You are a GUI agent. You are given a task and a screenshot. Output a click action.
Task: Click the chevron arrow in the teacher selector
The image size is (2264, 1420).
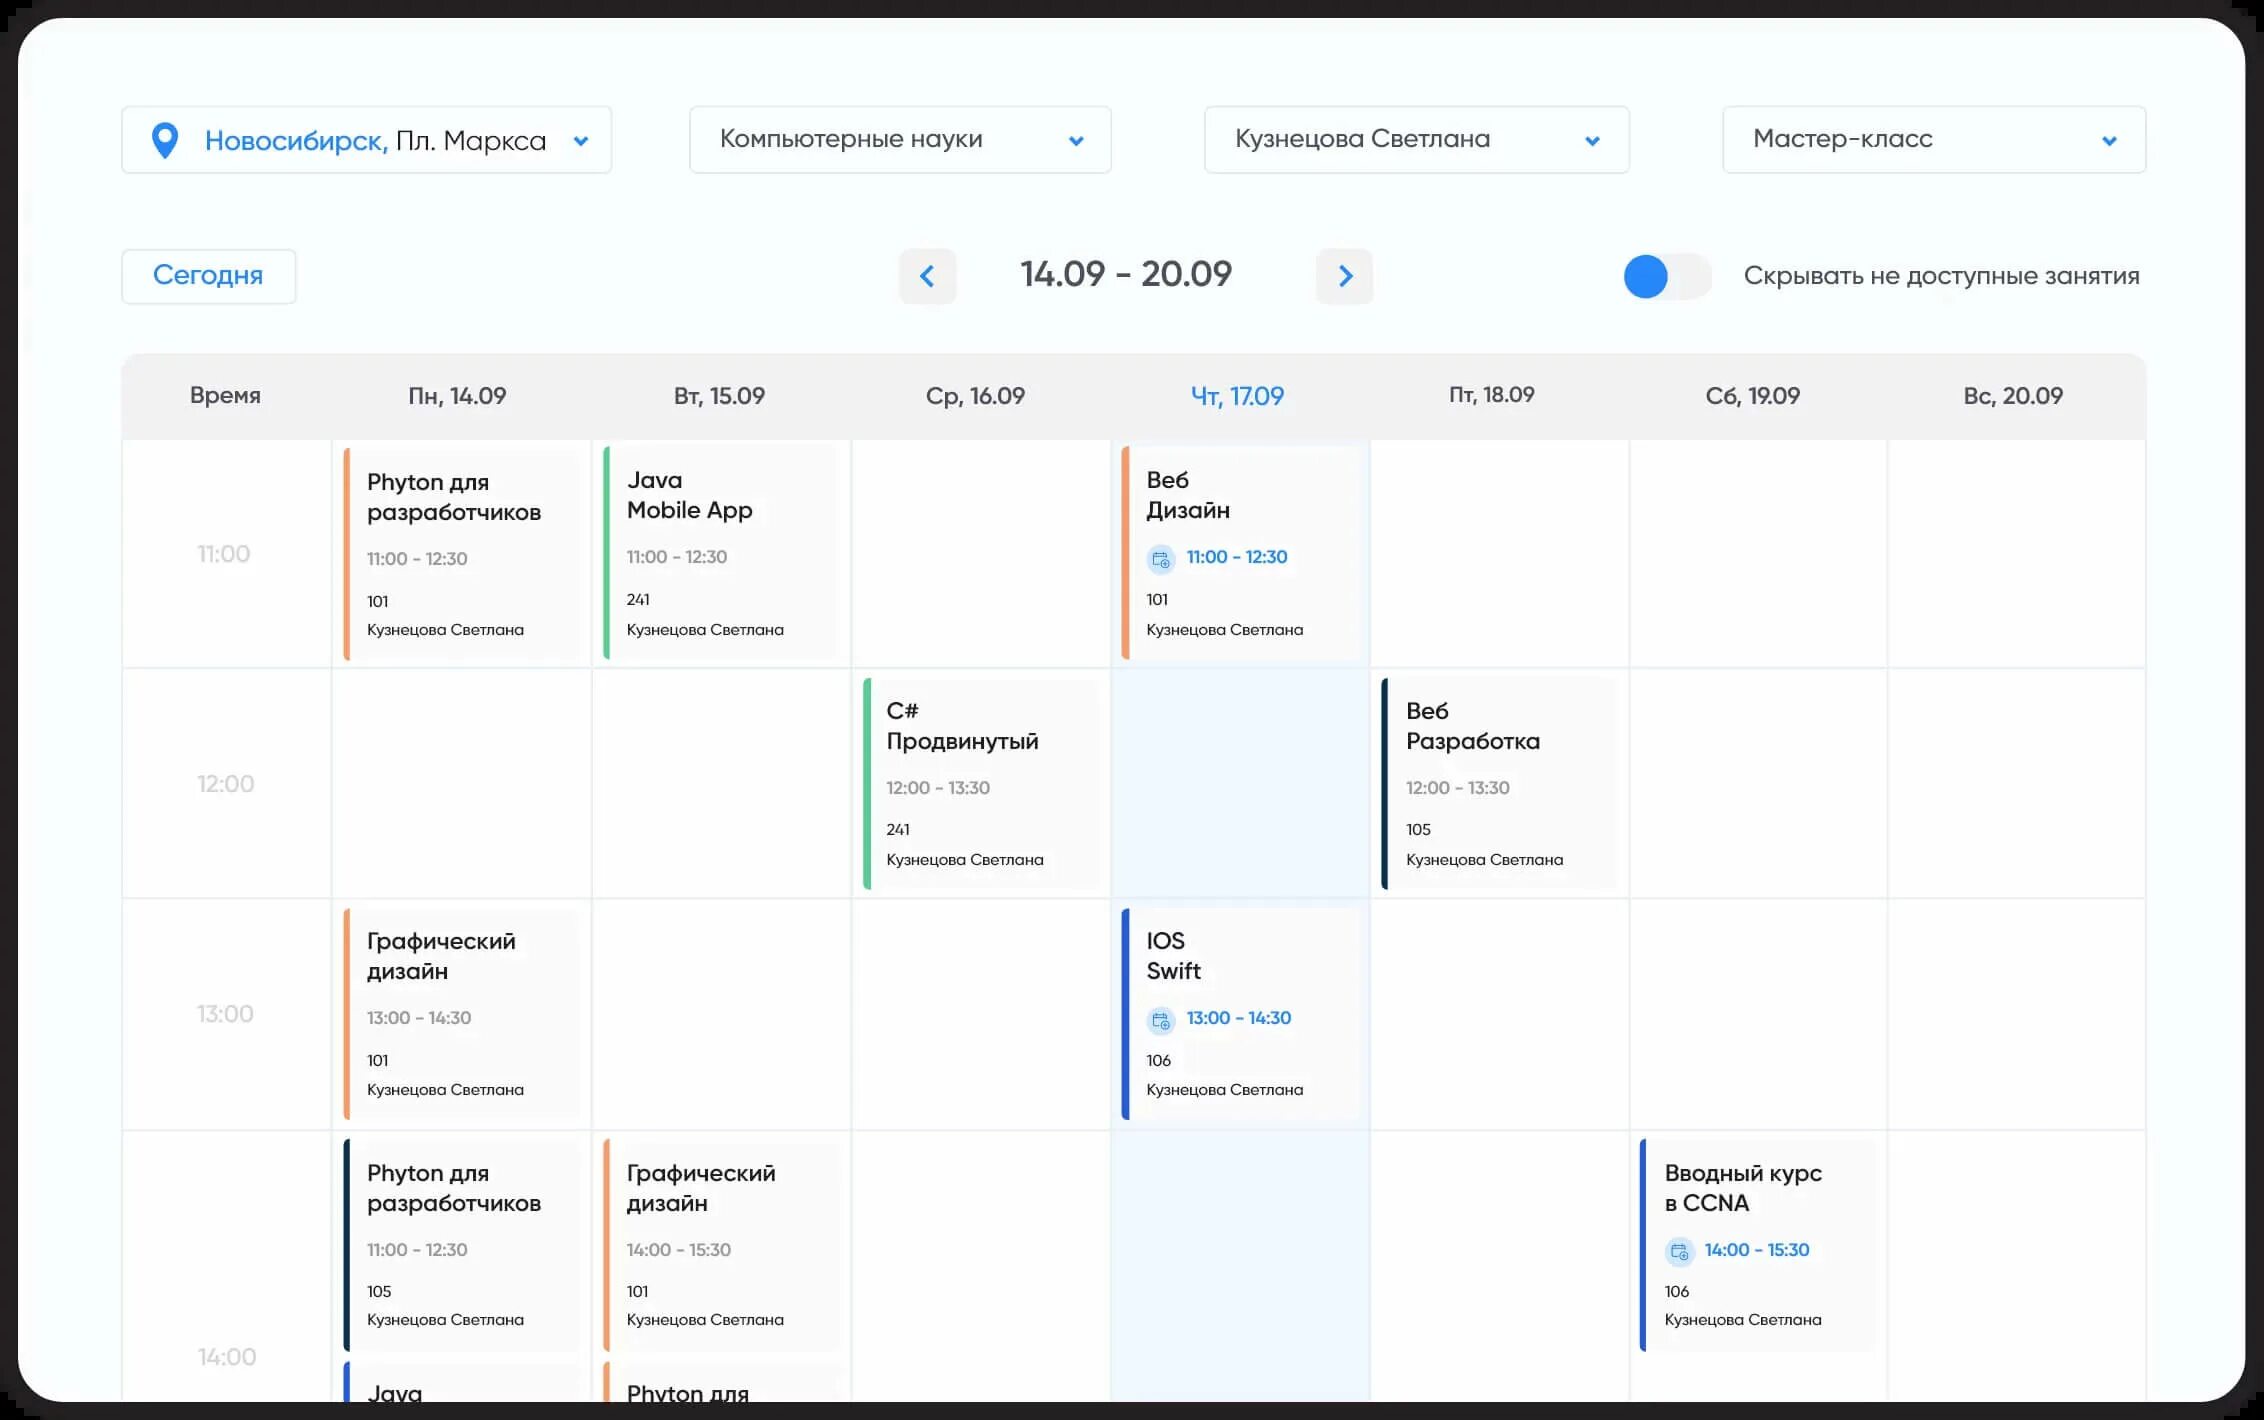1593,141
